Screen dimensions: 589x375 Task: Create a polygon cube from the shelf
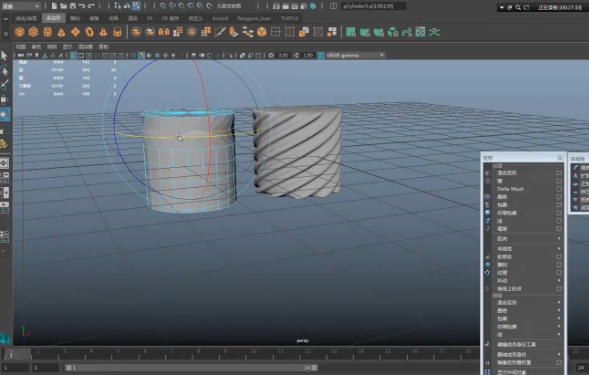click(33, 32)
